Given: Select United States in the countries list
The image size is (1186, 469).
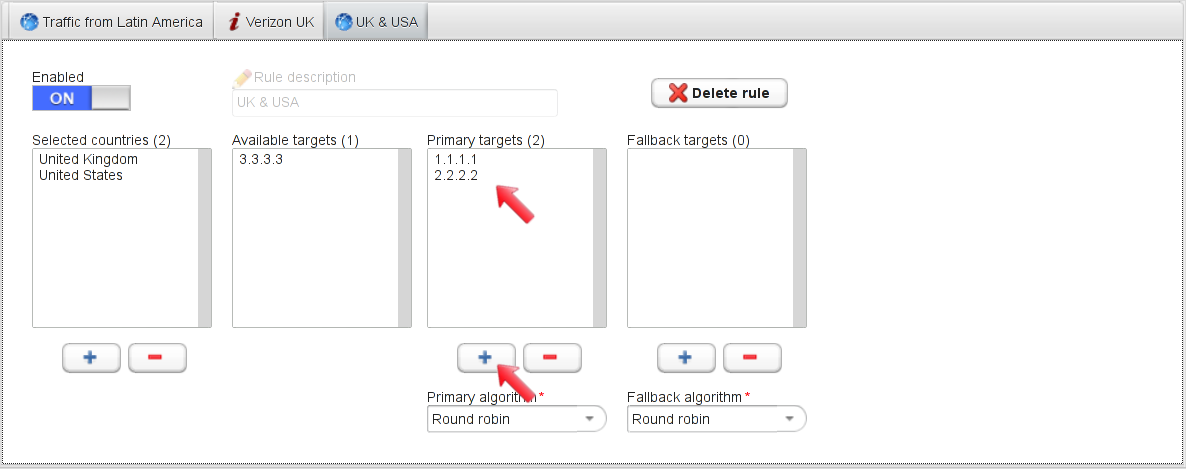Looking at the screenshot, I should coord(81,175).
